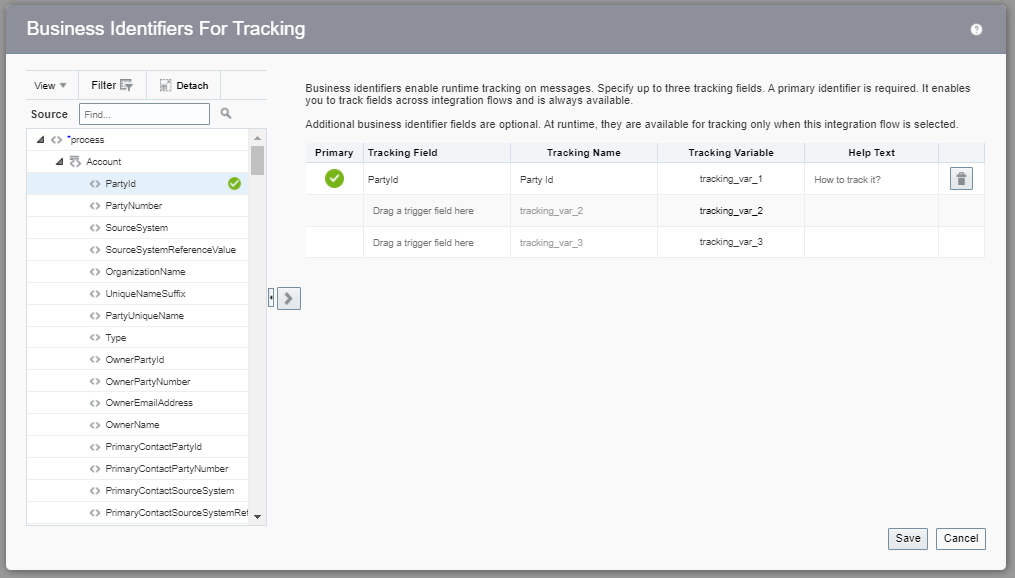This screenshot has width=1015, height=578.
Task: Delete the PartyId tracking row
Action: [x=960, y=179]
